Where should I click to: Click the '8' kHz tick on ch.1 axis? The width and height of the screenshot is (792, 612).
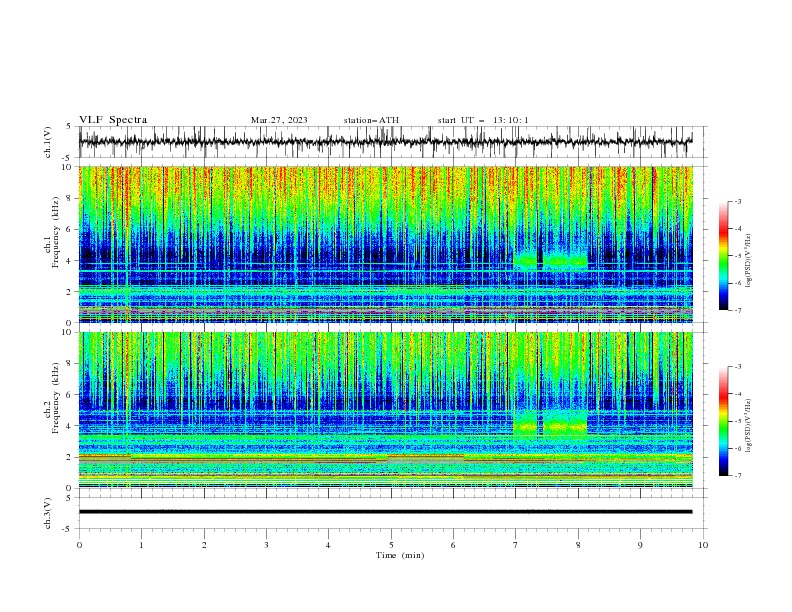[x=70, y=198]
